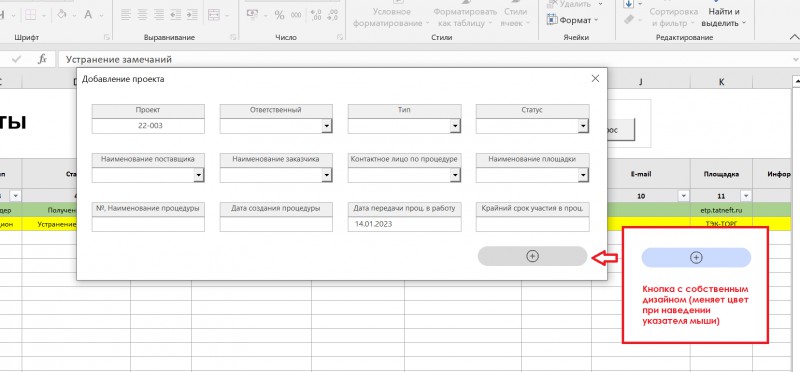Expand the merge cells options arrow
This screenshot has width=800, height=372.
[227, 15]
